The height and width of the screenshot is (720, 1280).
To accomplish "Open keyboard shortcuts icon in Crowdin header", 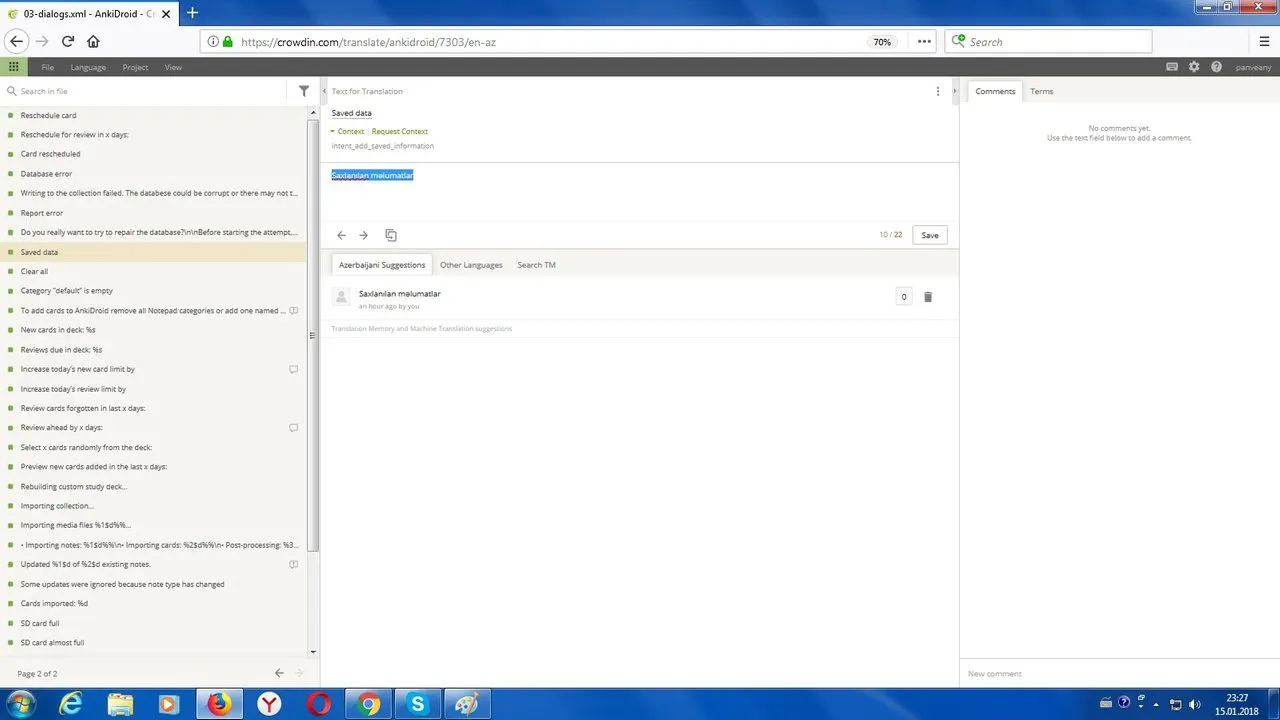I will pyautogui.click(x=1172, y=67).
